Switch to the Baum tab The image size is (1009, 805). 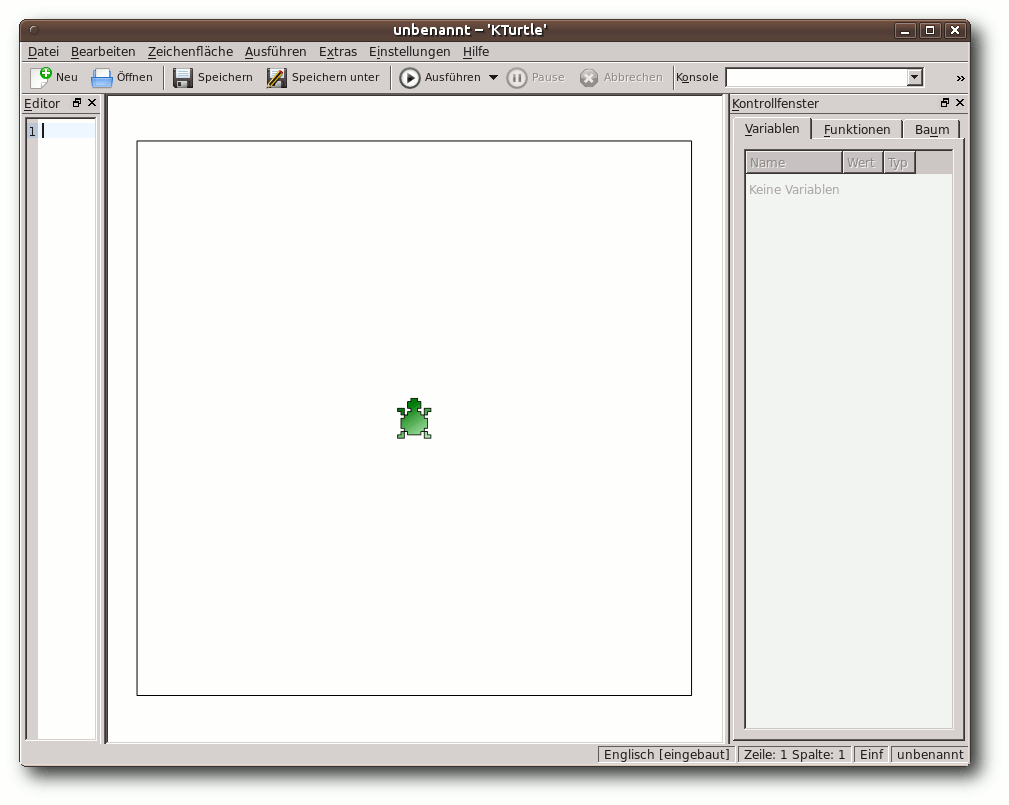[931, 129]
